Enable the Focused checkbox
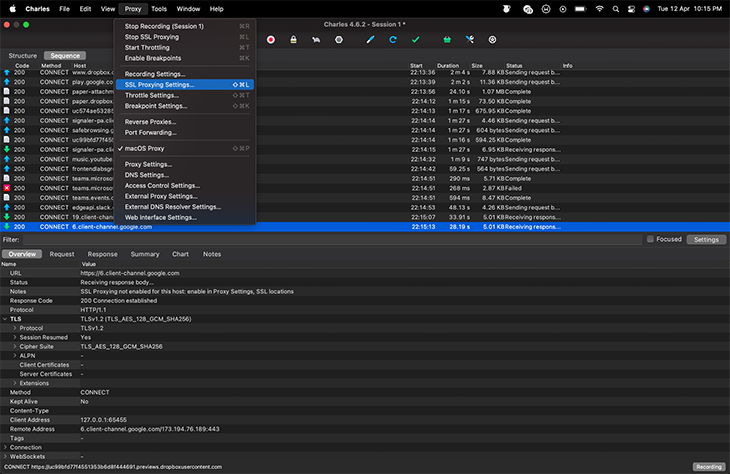 (651, 240)
